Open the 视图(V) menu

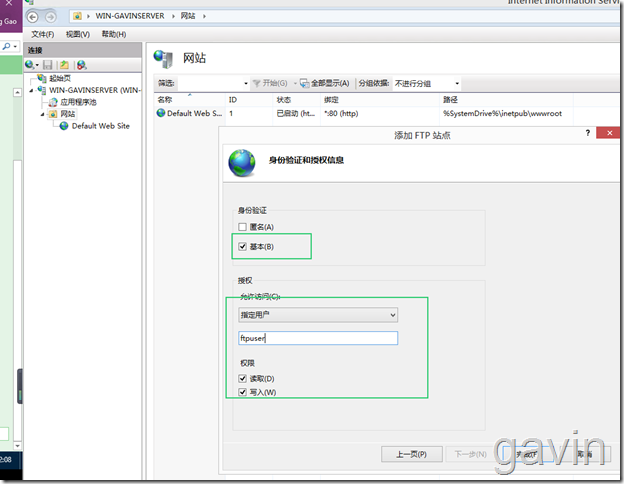pos(78,34)
